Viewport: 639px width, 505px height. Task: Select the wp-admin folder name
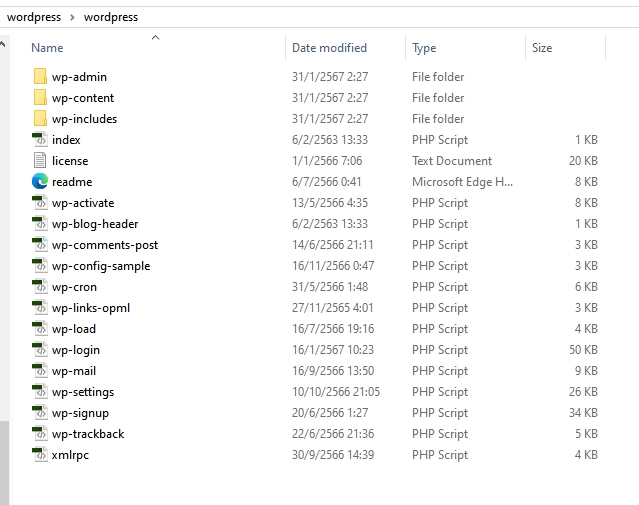pos(79,77)
